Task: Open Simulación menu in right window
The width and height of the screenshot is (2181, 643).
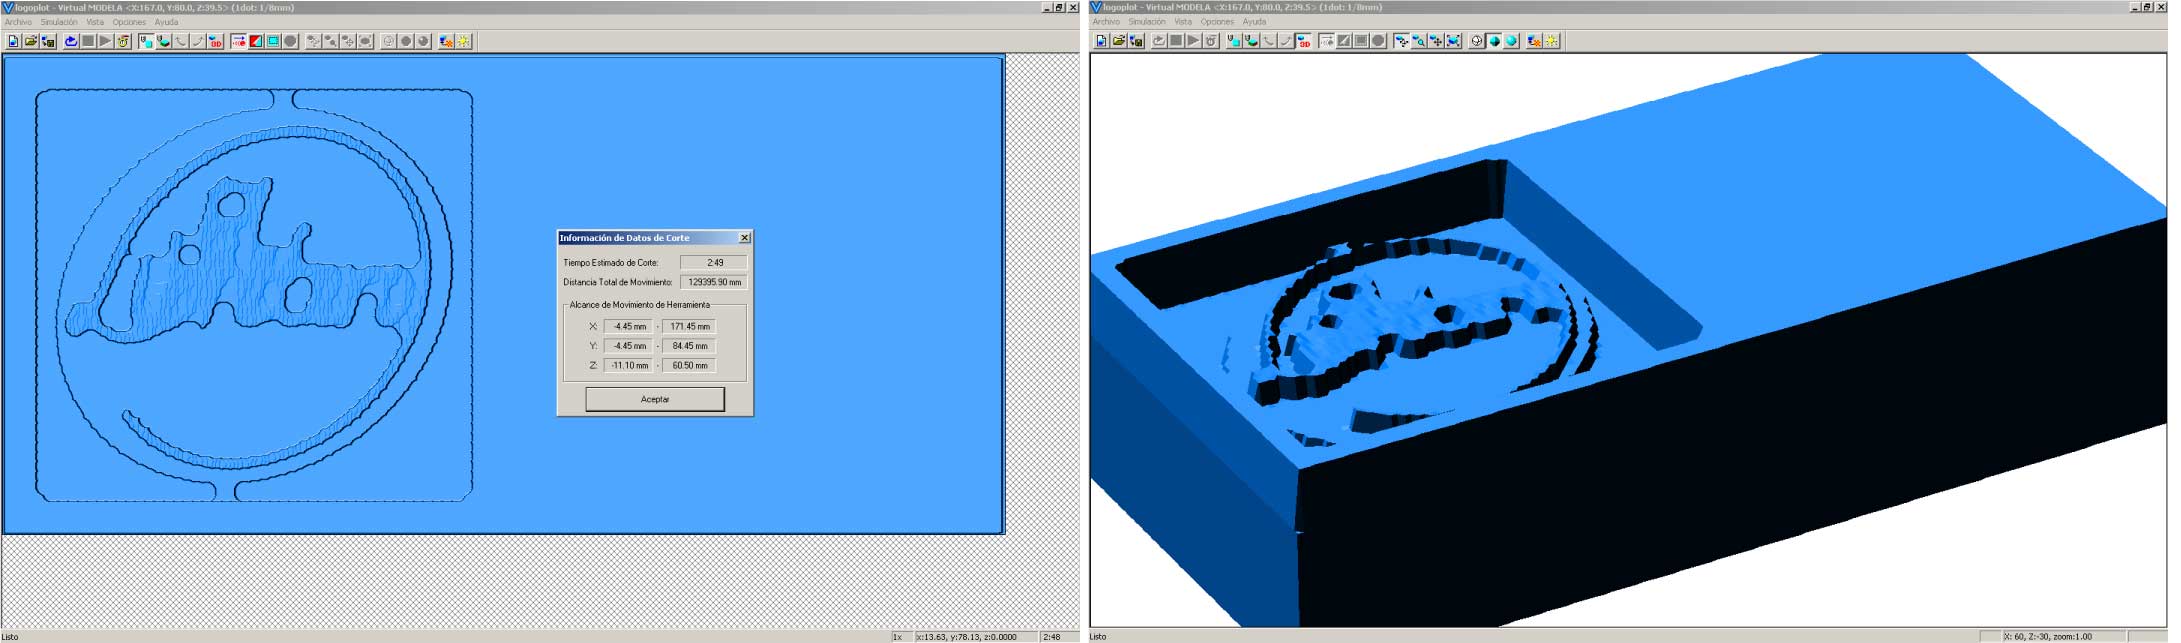Action: [x=1147, y=22]
